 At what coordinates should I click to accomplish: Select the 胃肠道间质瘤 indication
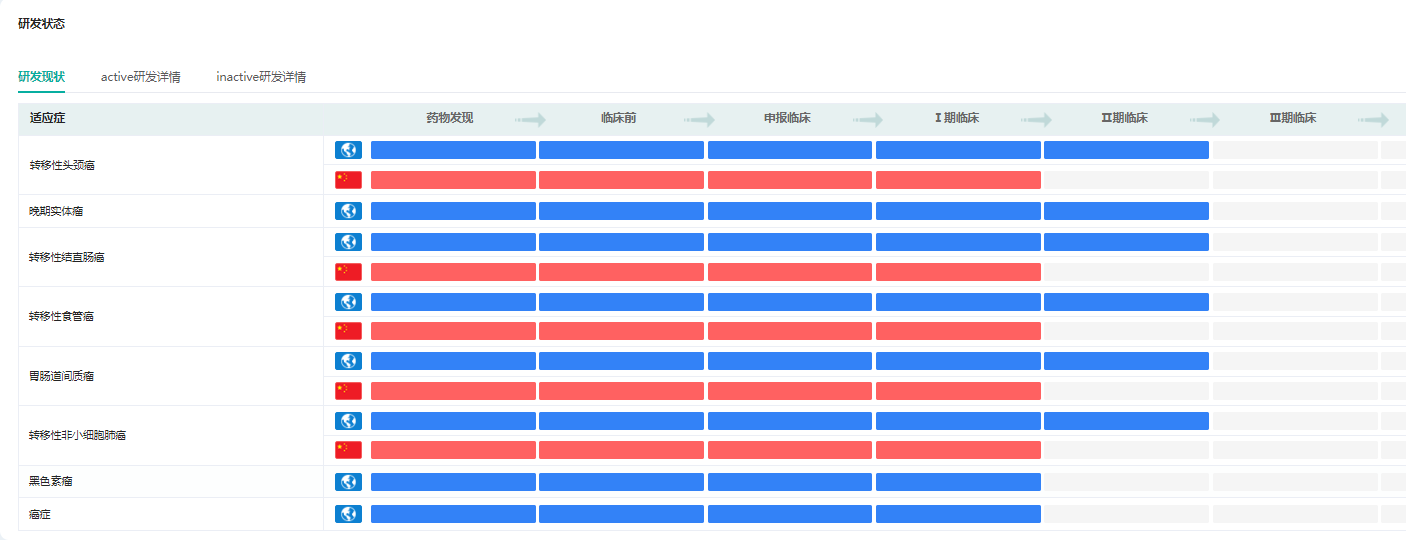[62, 376]
